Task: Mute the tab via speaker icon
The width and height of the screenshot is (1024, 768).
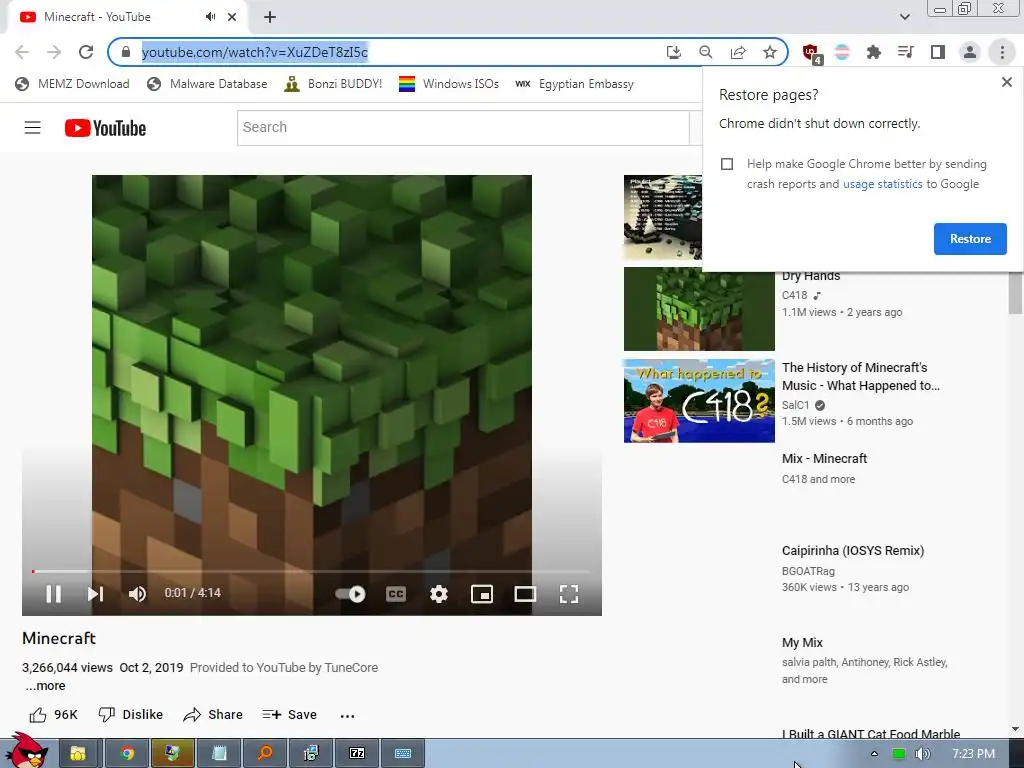Action: click(210, 17)
